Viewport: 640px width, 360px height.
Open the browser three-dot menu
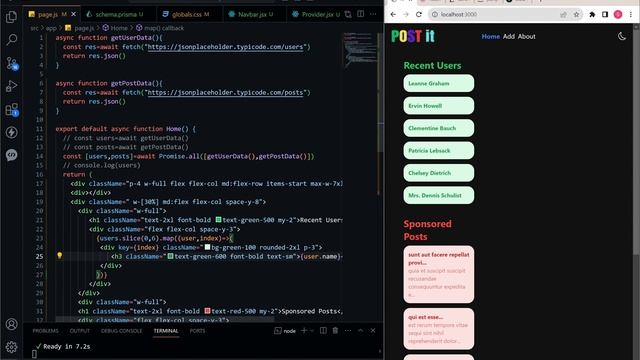pos(631,14)
